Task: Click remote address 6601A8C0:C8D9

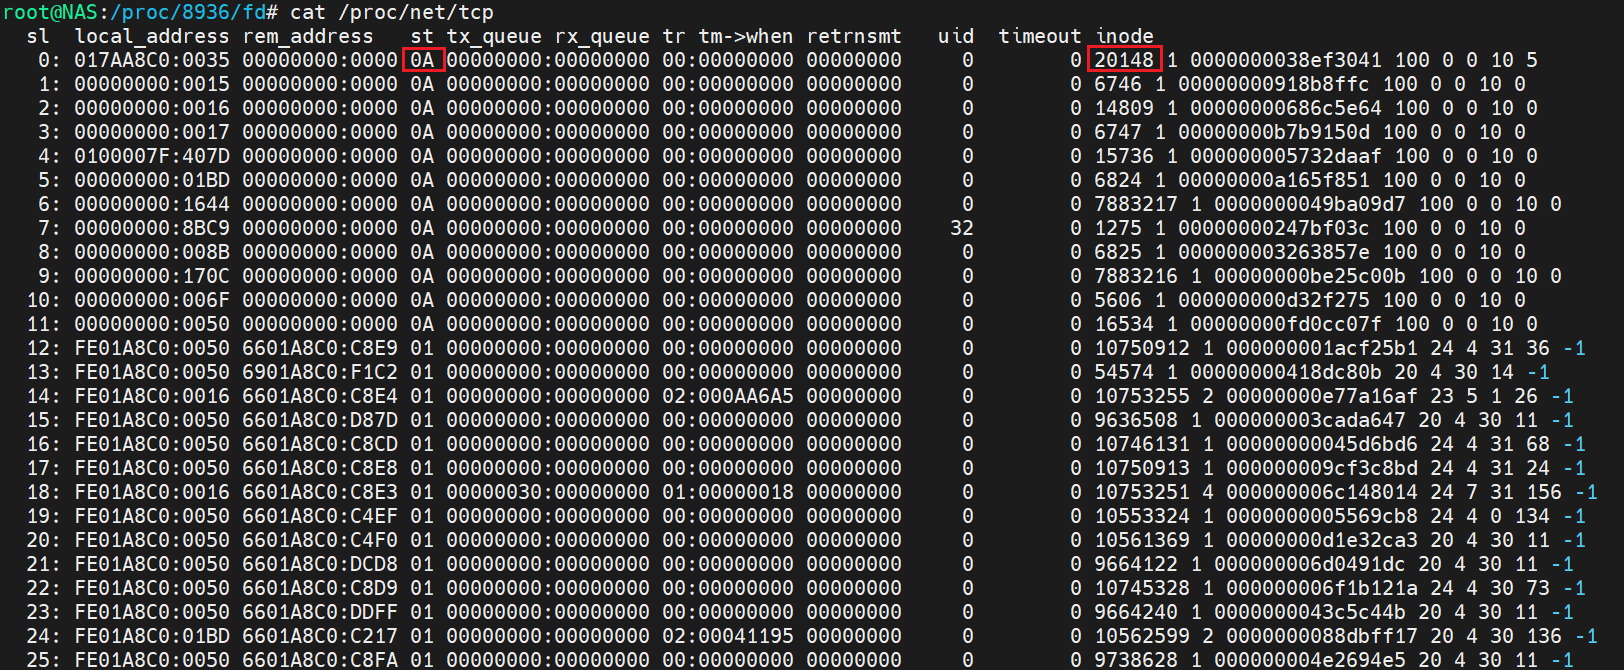Action: coord(320,588)
